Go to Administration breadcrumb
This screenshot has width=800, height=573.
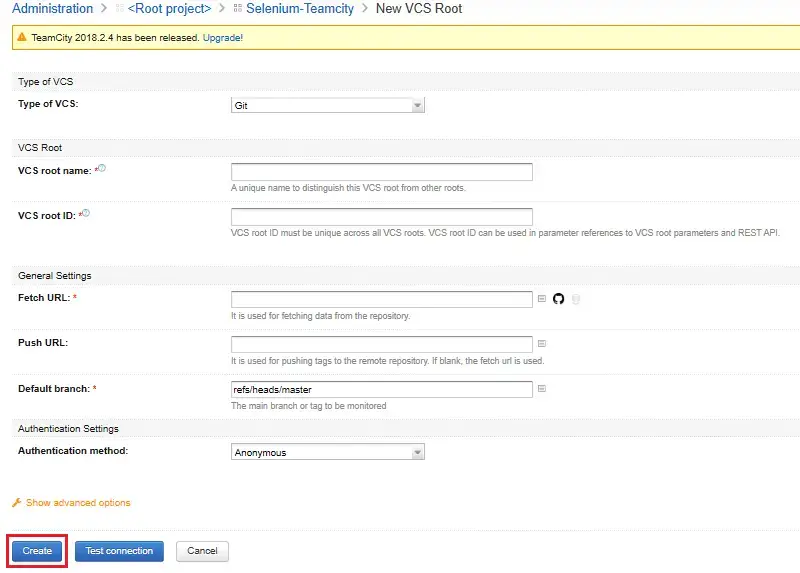[x=53, y=9]
